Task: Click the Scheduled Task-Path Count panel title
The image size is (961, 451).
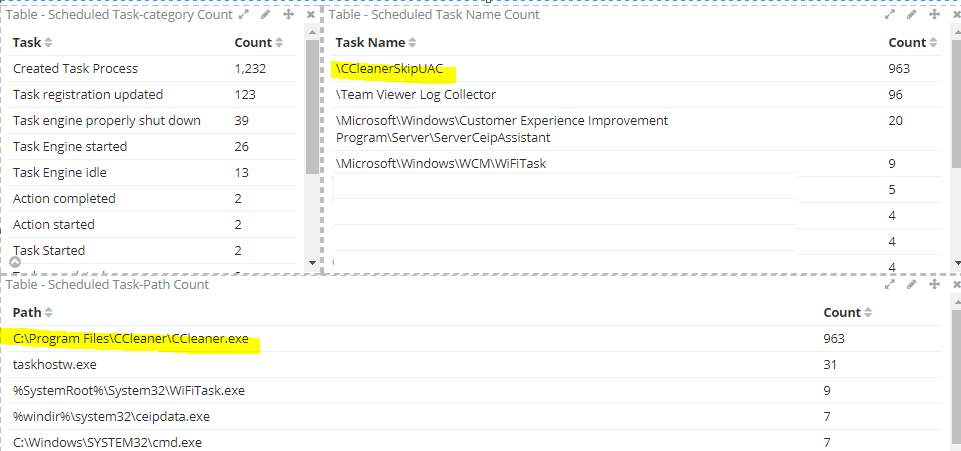Action: pyautogui.click(x=107, y=284)
